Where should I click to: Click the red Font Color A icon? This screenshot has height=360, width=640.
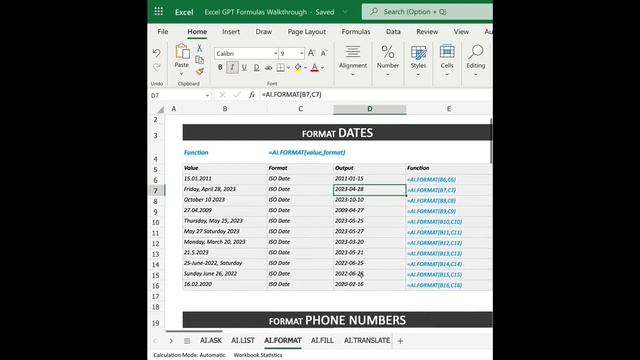[x=314, y=68]
